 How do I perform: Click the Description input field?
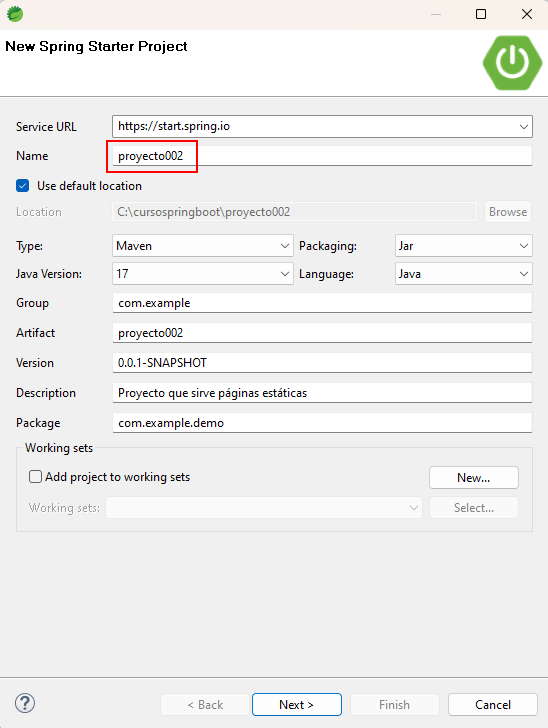322,393
